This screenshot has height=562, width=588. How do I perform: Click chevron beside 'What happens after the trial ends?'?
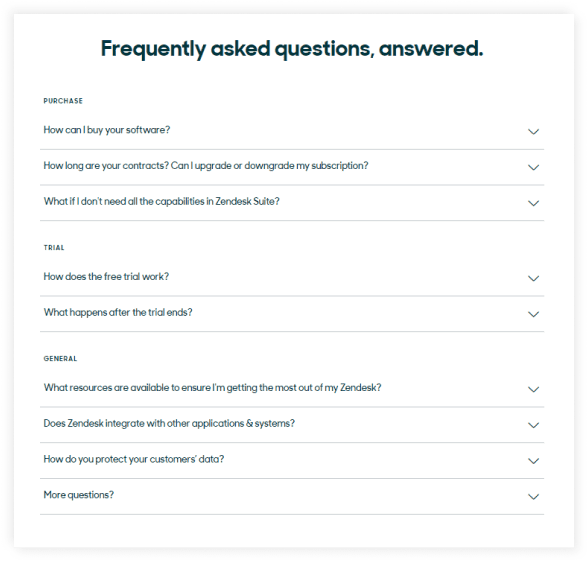click(x=533, y=314)
